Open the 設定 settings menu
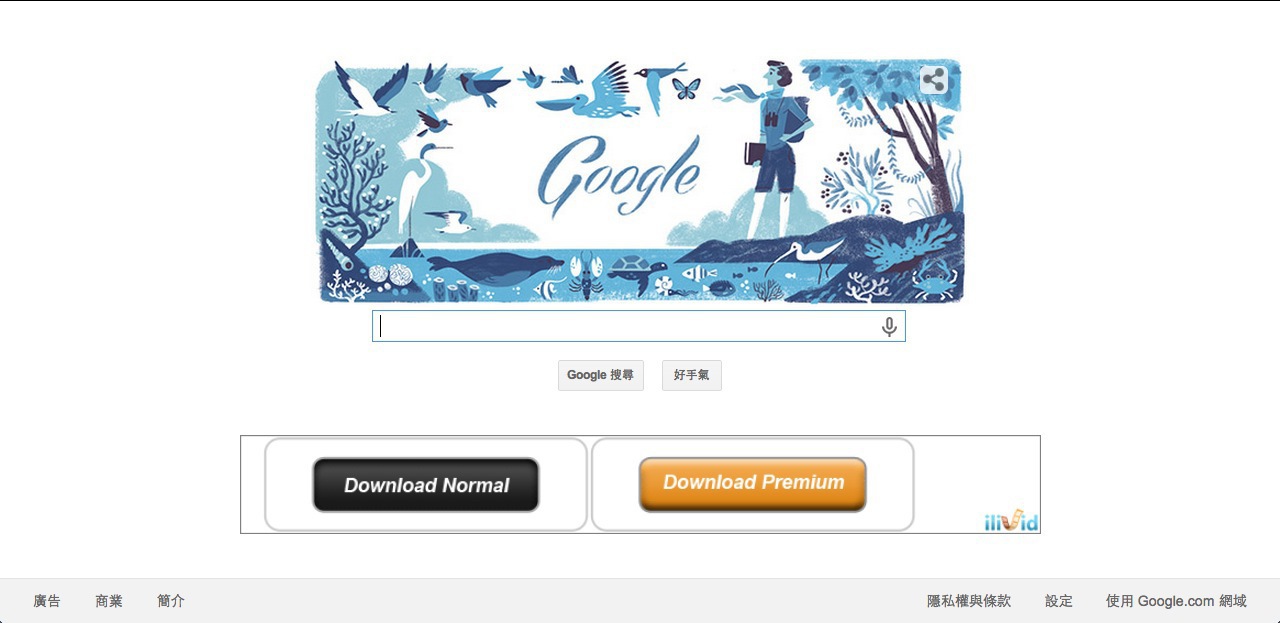This screenshot has height=623, width=1280. pyautogui.click(x=1059, y=601)
